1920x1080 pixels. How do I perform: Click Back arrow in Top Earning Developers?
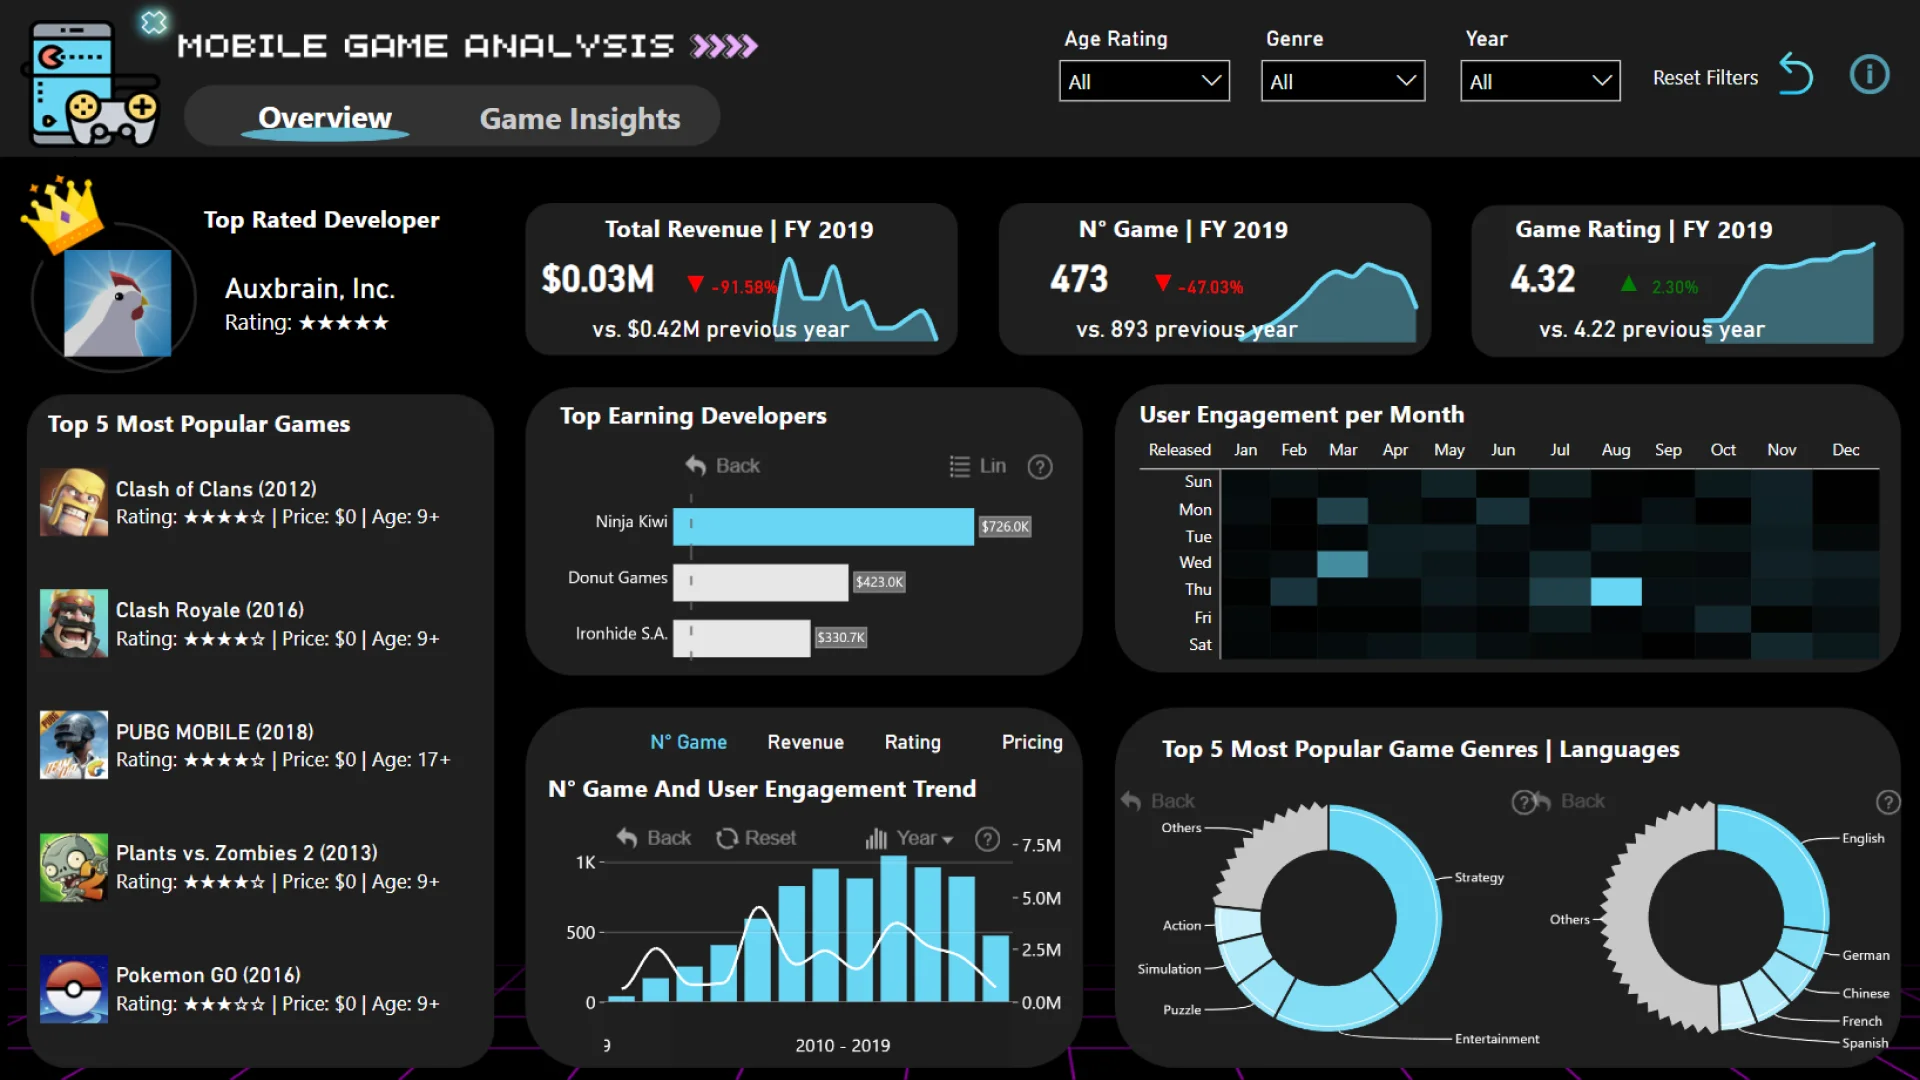click(695, 465)
